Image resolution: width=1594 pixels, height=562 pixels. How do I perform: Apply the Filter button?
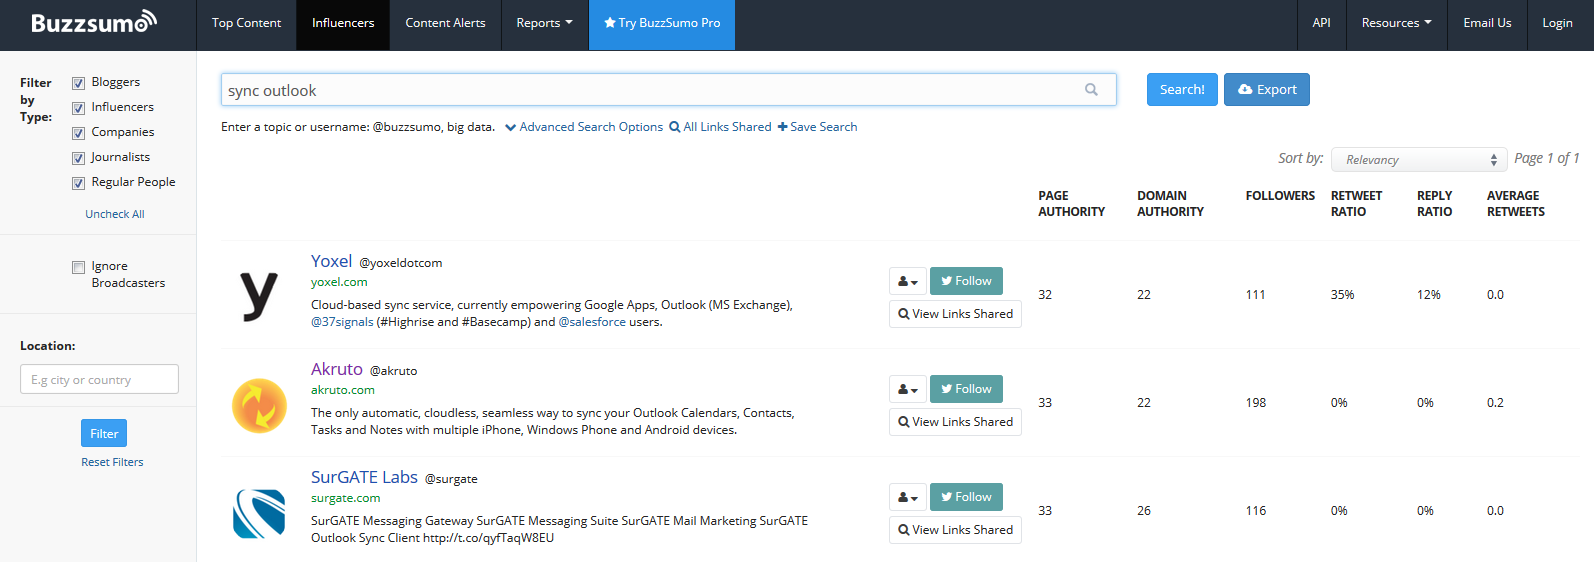[x=104, y=433]
